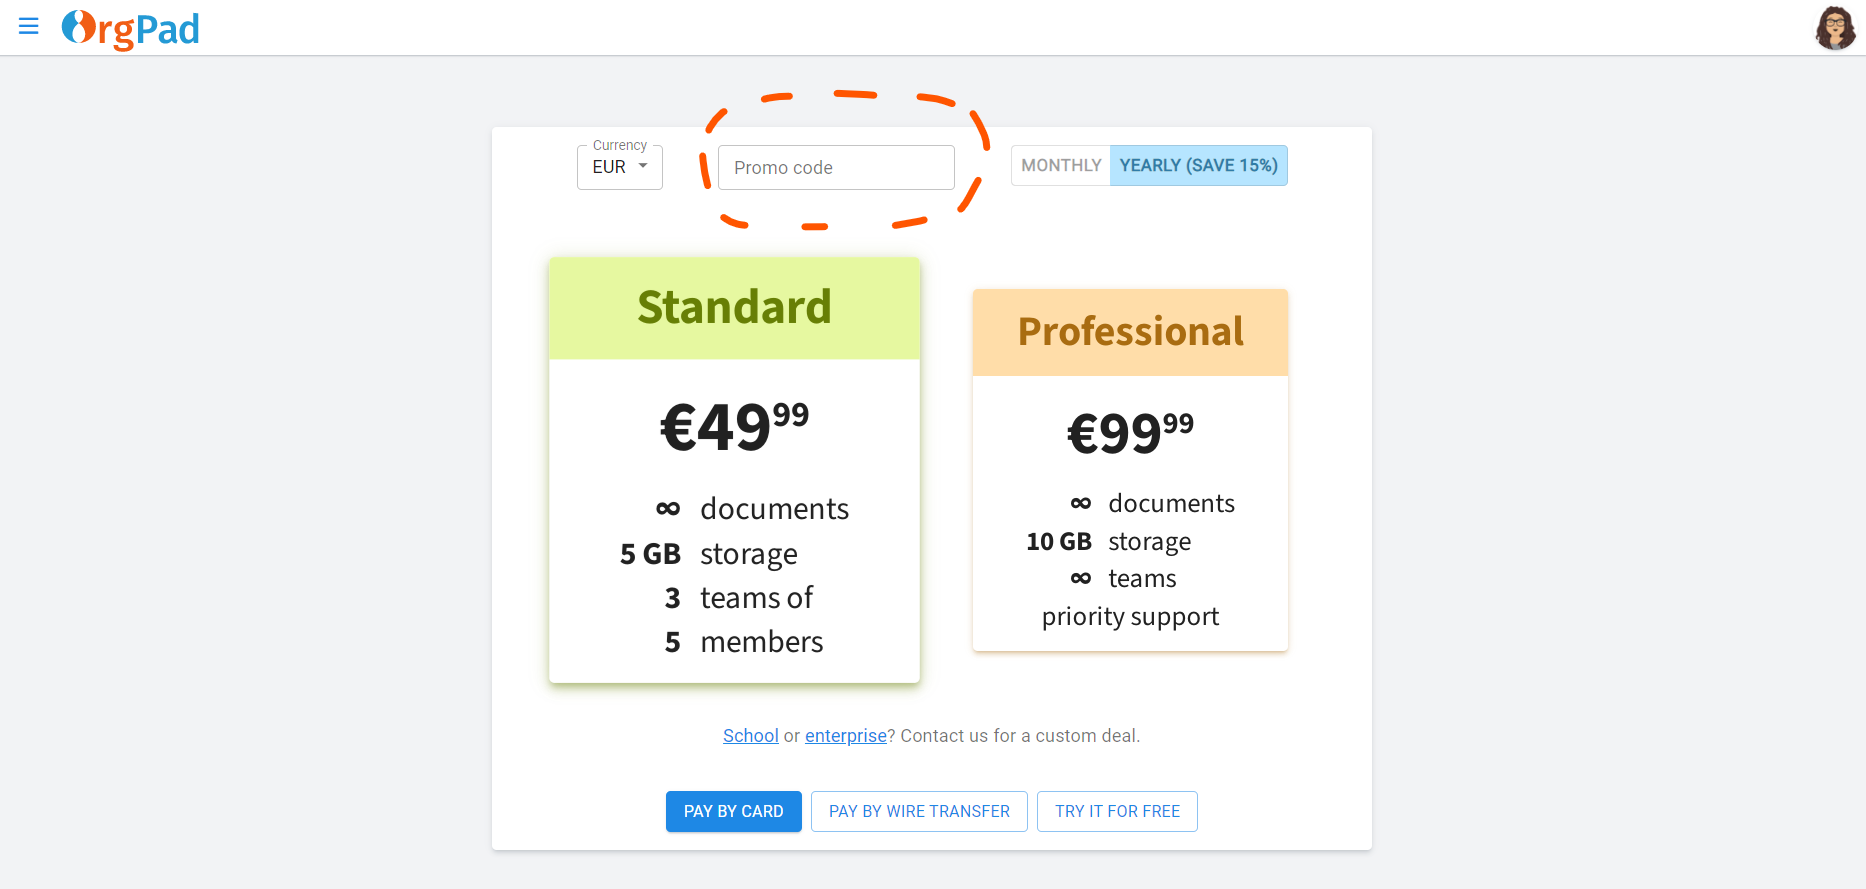Open the user avatar profile menu

pos(1834,28)
